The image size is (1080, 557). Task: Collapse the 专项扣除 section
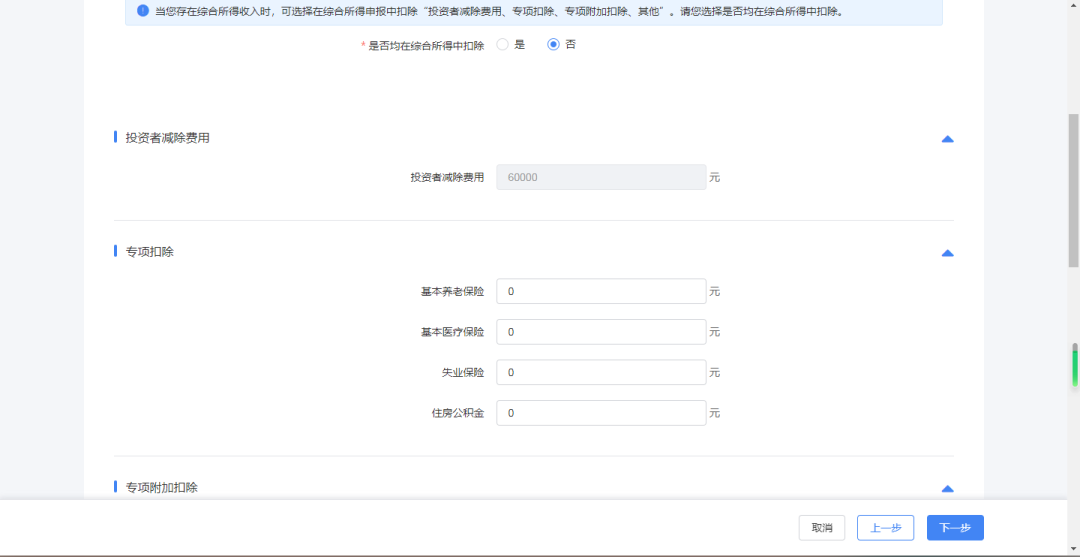click(947, 253)
